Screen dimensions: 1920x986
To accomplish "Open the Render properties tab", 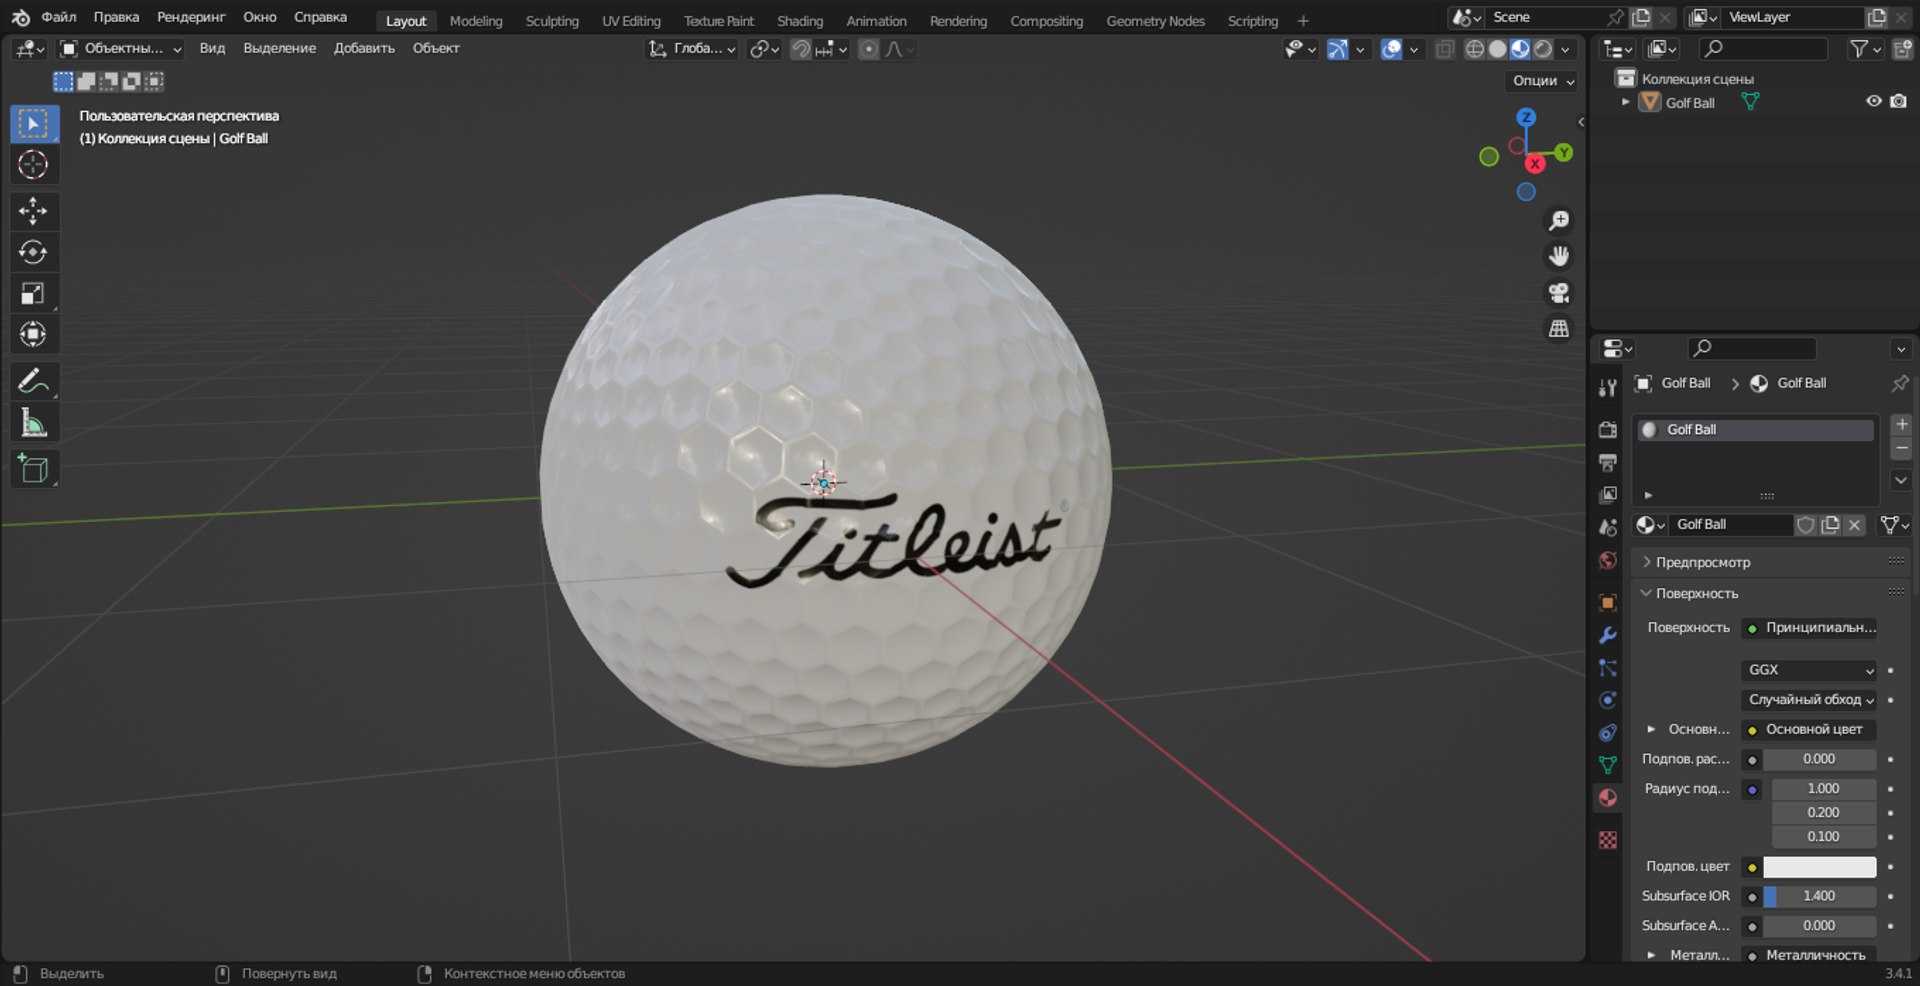I will tap(1608, 429).
